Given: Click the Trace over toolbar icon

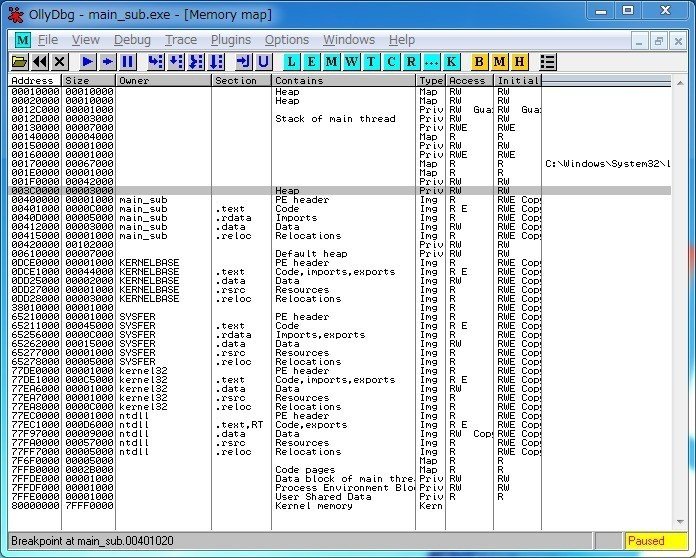Looking at the screenshot, I should 216,62.
